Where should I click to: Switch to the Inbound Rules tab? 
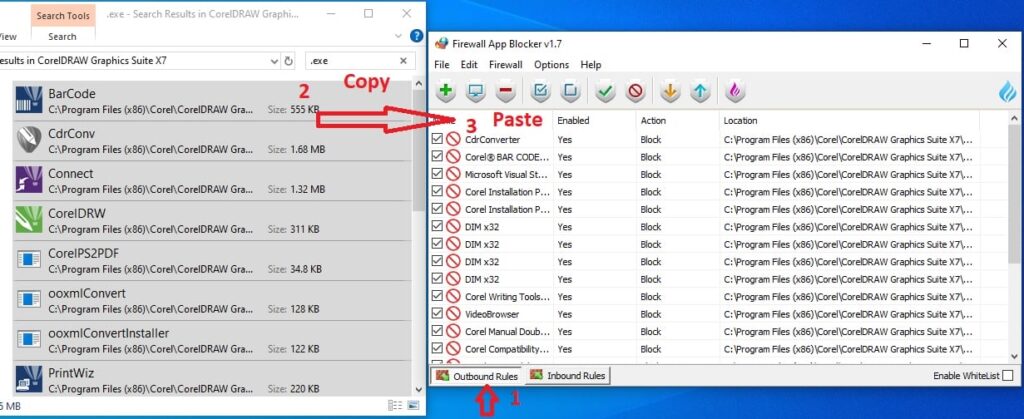pos(568,376)
